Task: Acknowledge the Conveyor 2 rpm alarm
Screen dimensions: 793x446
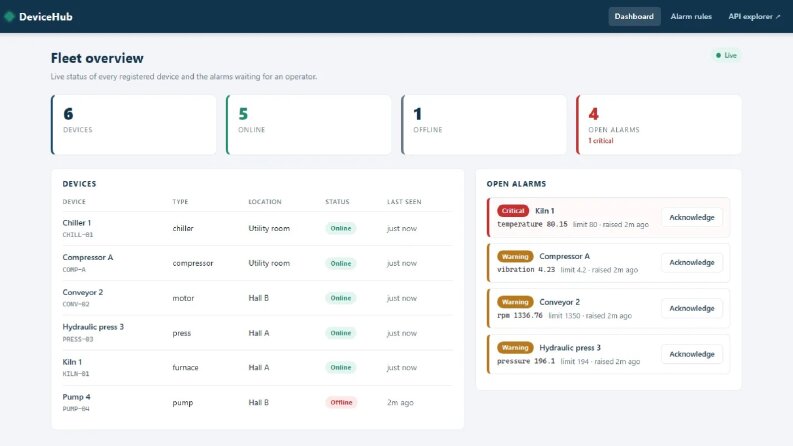Action: pyautogui.click(x=691, y=308)
